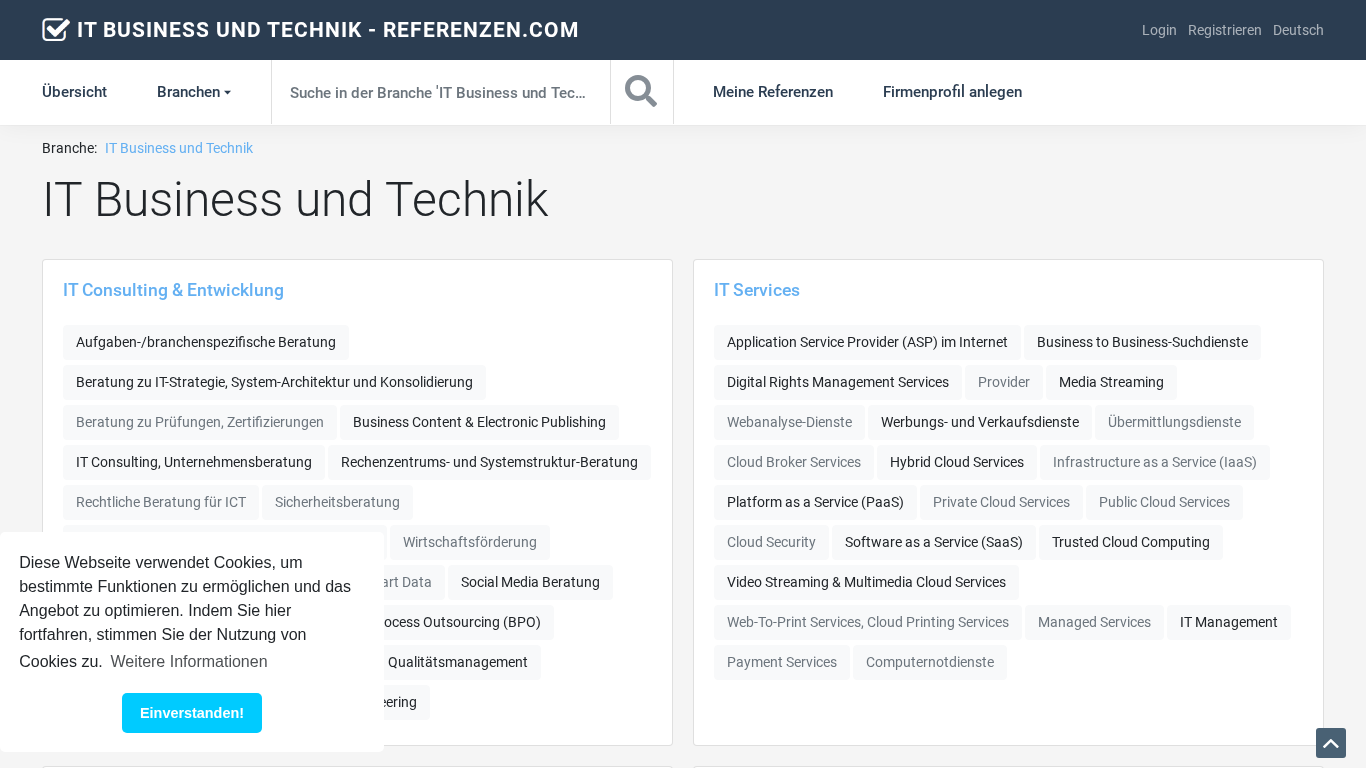Focus the industry search input field

pyautogui.click(x=440, y=92)
